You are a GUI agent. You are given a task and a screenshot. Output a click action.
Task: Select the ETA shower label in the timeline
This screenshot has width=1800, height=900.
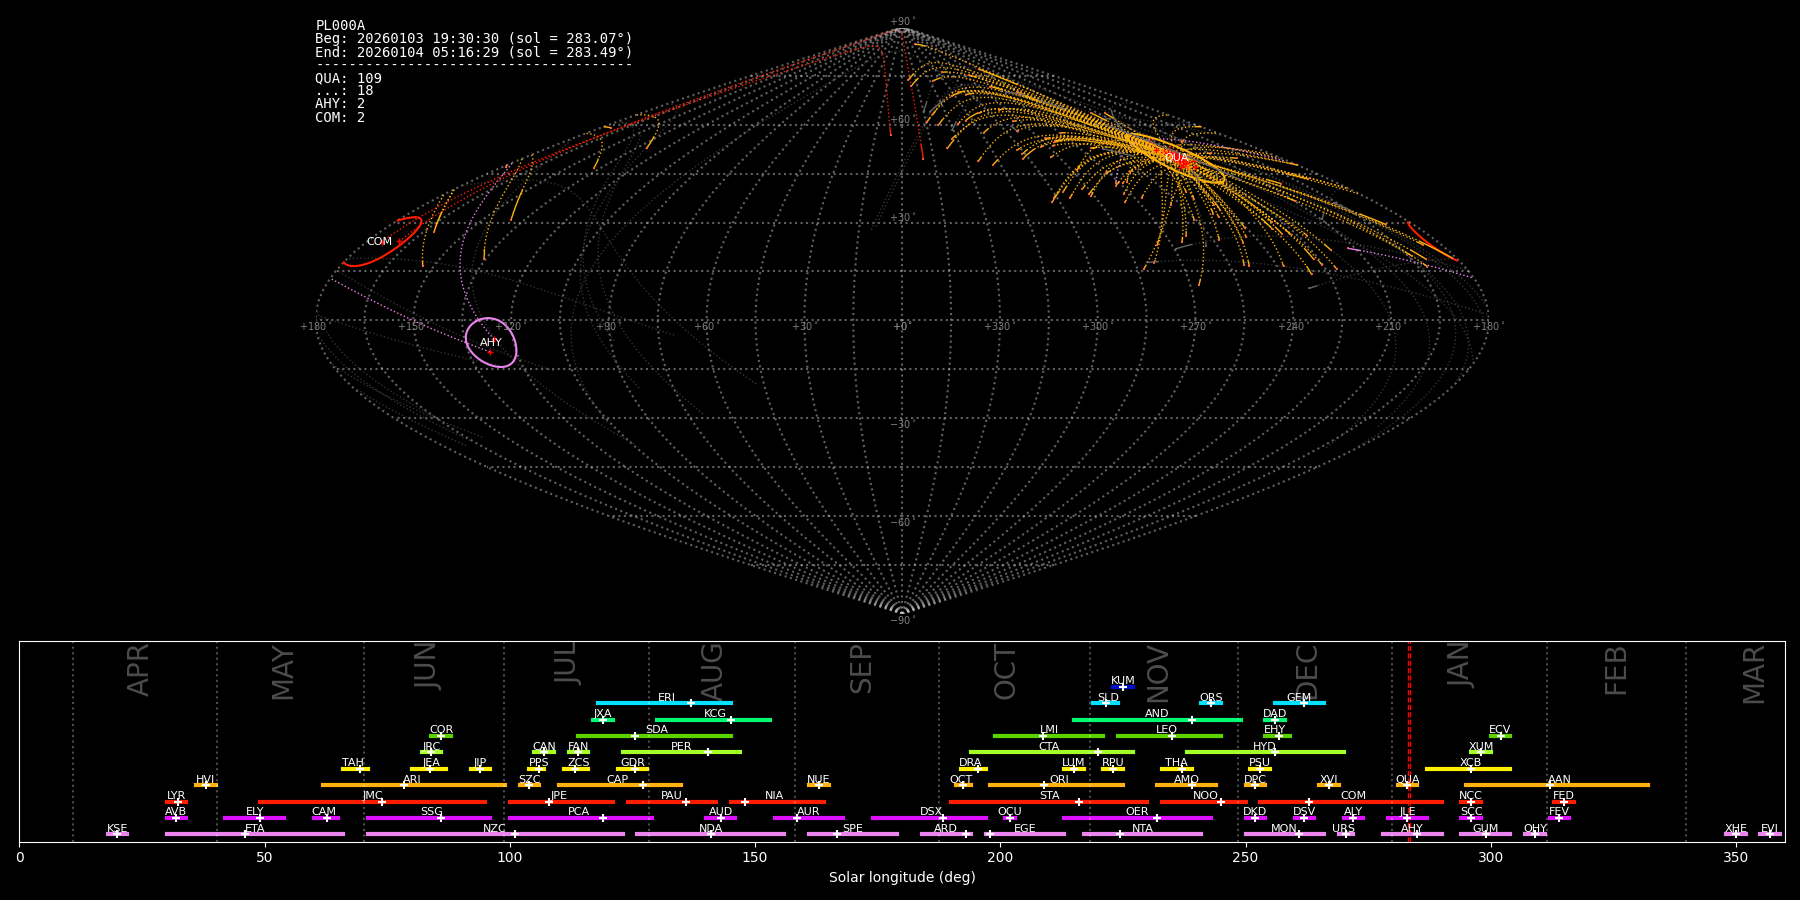(255, 829)
